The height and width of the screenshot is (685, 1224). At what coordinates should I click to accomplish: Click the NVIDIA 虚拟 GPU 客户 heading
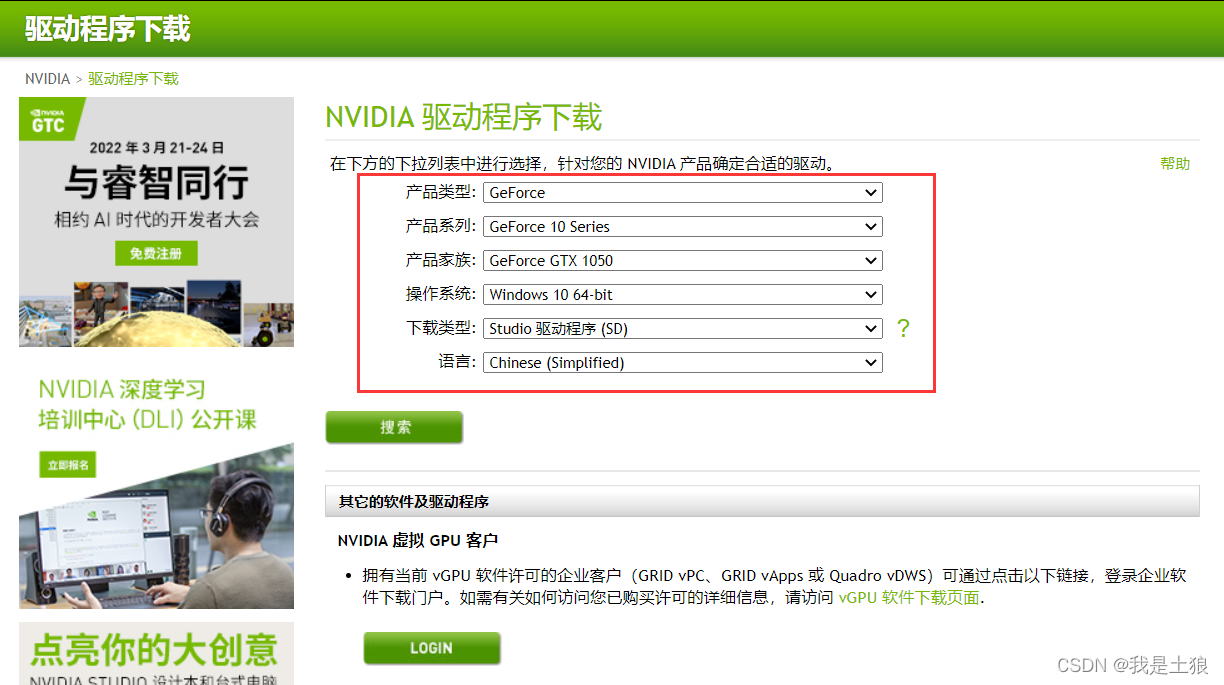pyautogui.click(x=418, y=541)
